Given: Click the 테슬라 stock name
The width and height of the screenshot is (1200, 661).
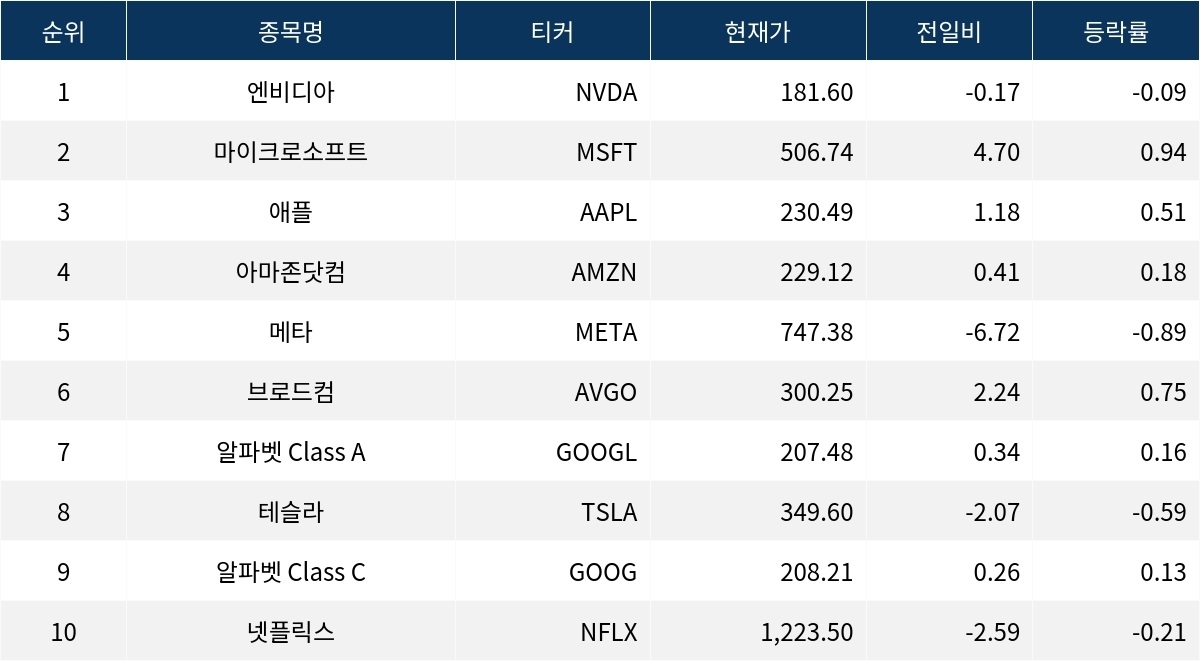Looking at the screenshot, I should click(290, 512).
